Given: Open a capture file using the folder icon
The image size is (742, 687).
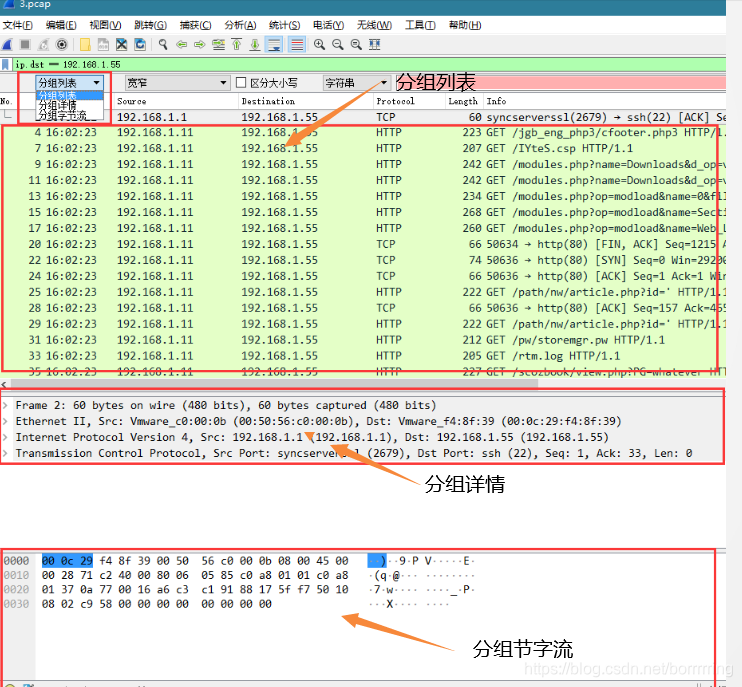Looking at the screenshot, I should tap(85, 45).
